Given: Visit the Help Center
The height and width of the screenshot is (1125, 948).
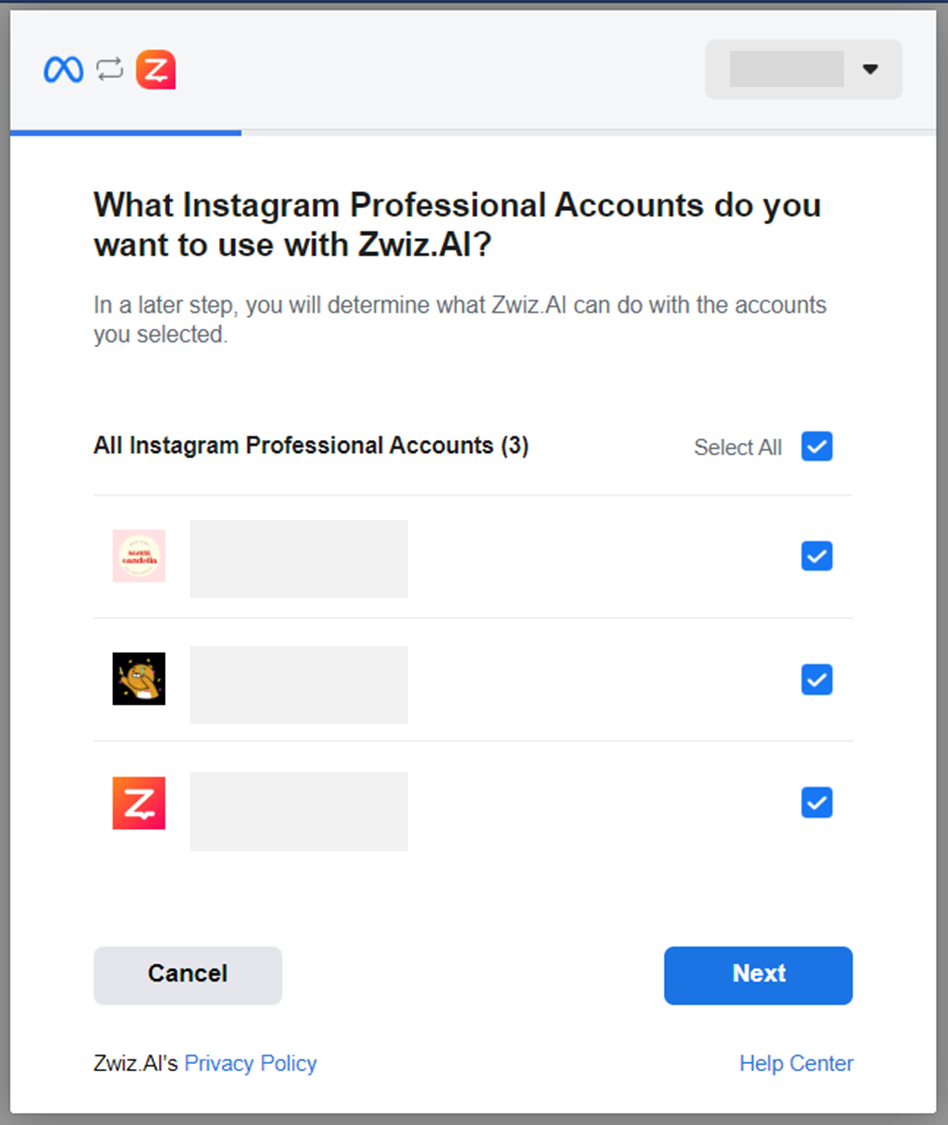Looking at the screenshot, I should coord(796,1063).
